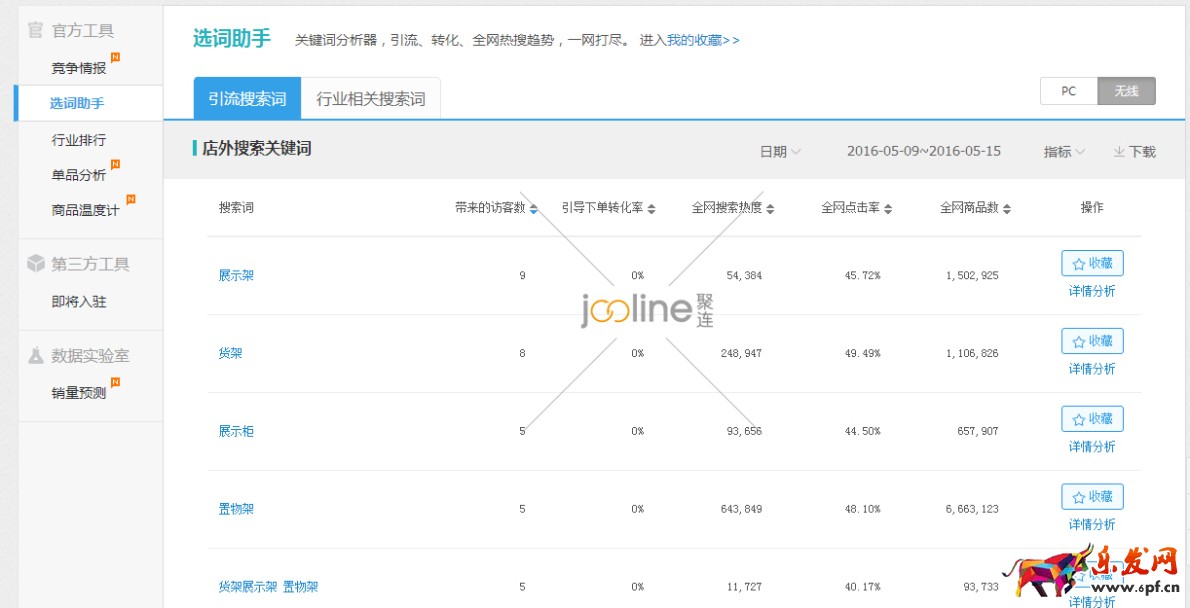1190x608 pixels.
Task: Favorite the 货架 keyword with 收藏 star
Action: (1092, 341)
